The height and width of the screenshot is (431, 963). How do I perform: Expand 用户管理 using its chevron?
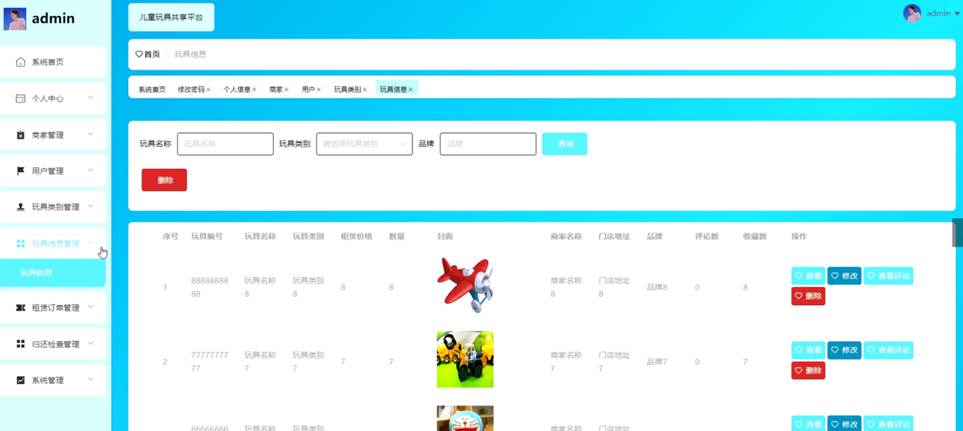point(90,170)
